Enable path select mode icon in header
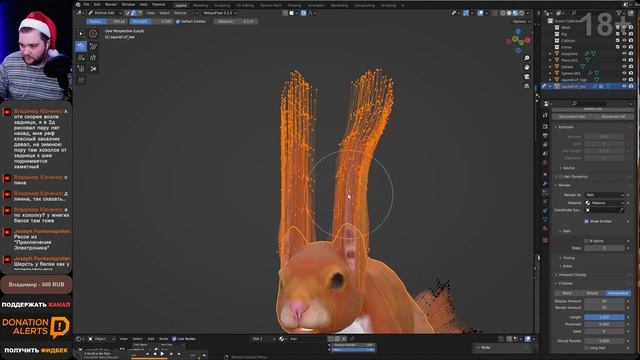Screen dimensions: 640x360 point(127,13)
